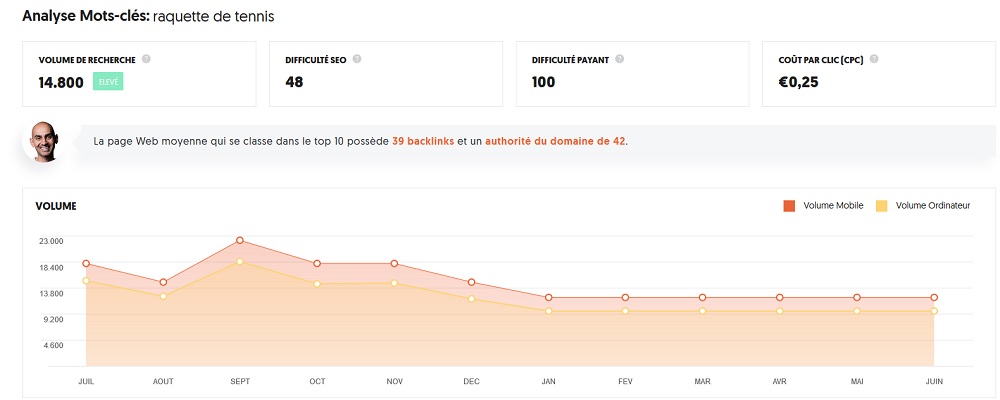Click the SEPT month label on axis
Viewport: 1000px width, 400px height.
240,382
